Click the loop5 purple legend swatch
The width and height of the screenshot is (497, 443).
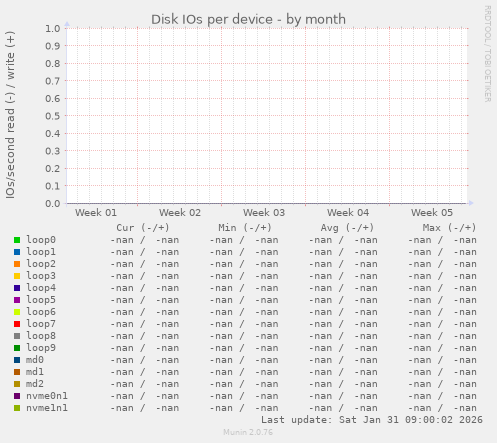(17, 300)
